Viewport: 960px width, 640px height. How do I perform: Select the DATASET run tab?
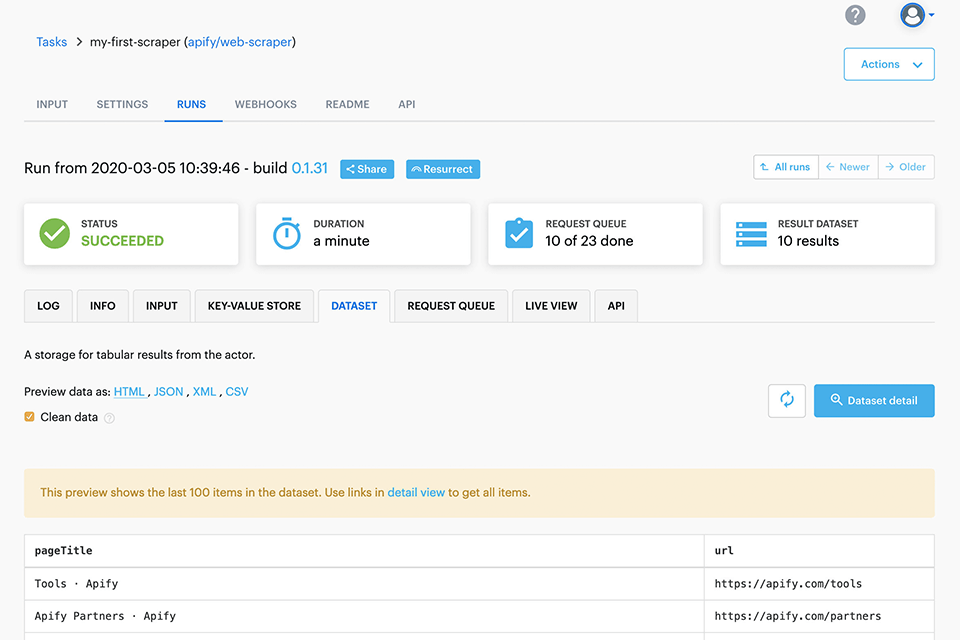click(x=354, y=306)
